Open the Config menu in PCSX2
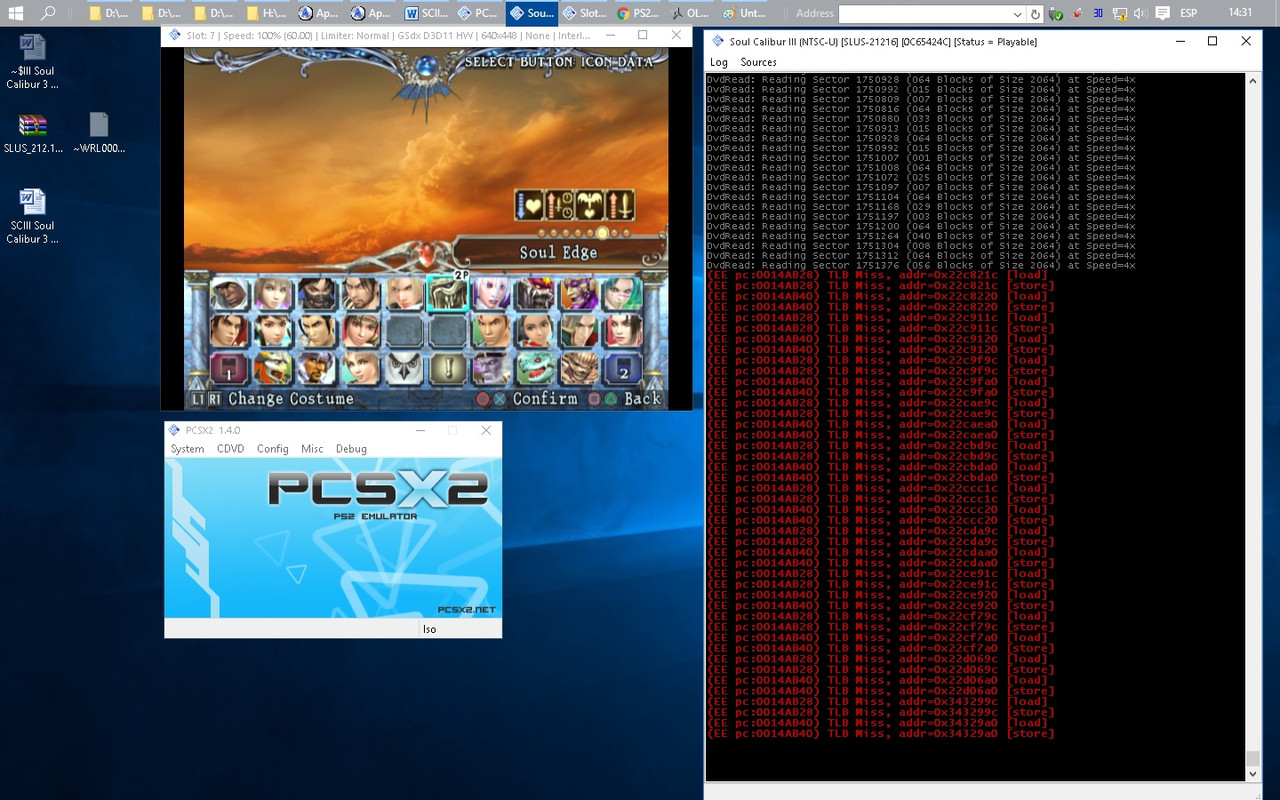 tap(272, 449)
